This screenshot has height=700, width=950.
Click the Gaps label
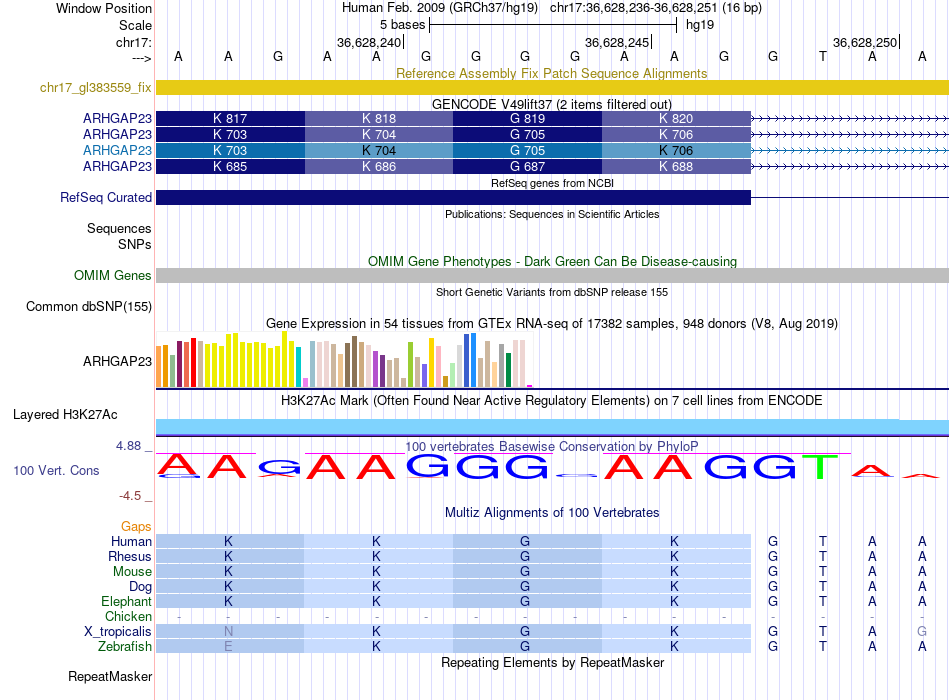[136, 527]
